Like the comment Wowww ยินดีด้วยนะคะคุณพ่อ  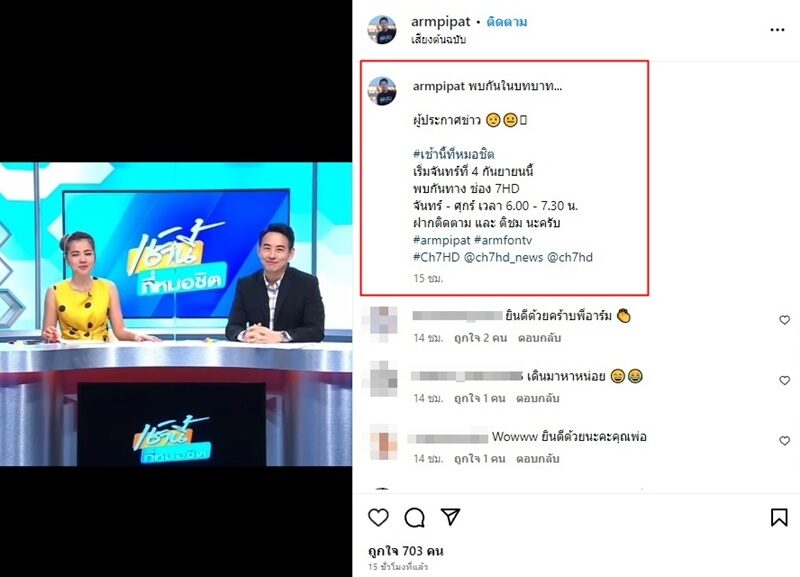[784, 440]
